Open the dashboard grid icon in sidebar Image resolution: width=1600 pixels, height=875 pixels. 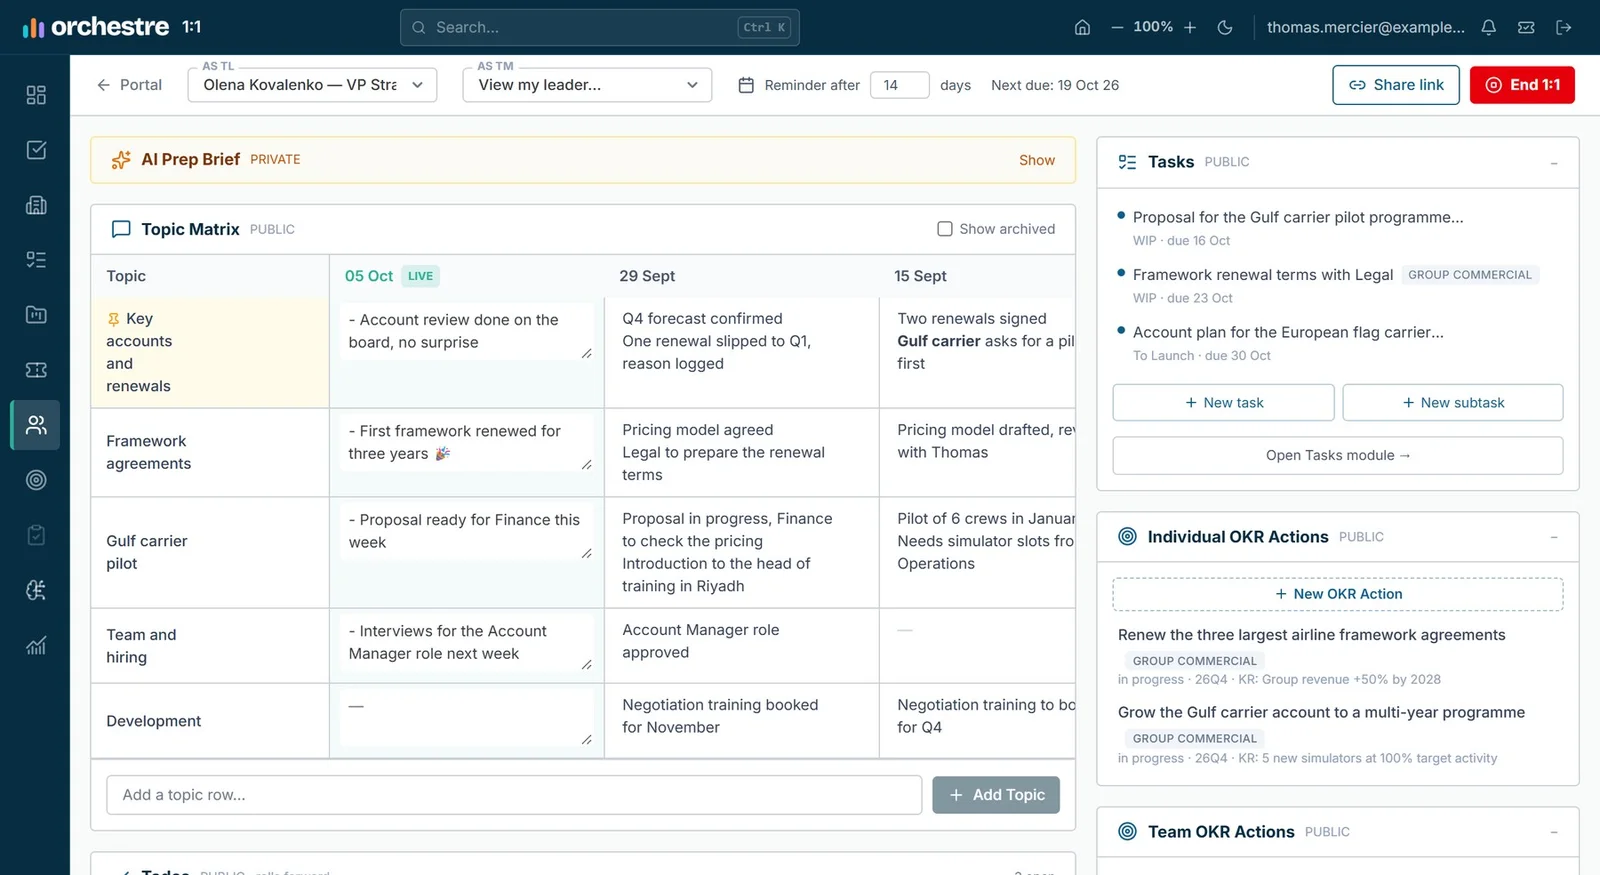point(36,95)
